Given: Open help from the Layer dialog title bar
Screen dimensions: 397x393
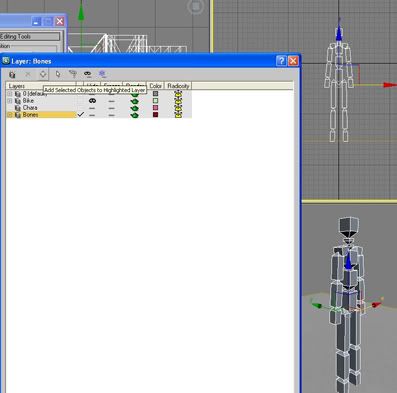Looking at the screenshot, I should pyautogui.click(x=281, y=61).
